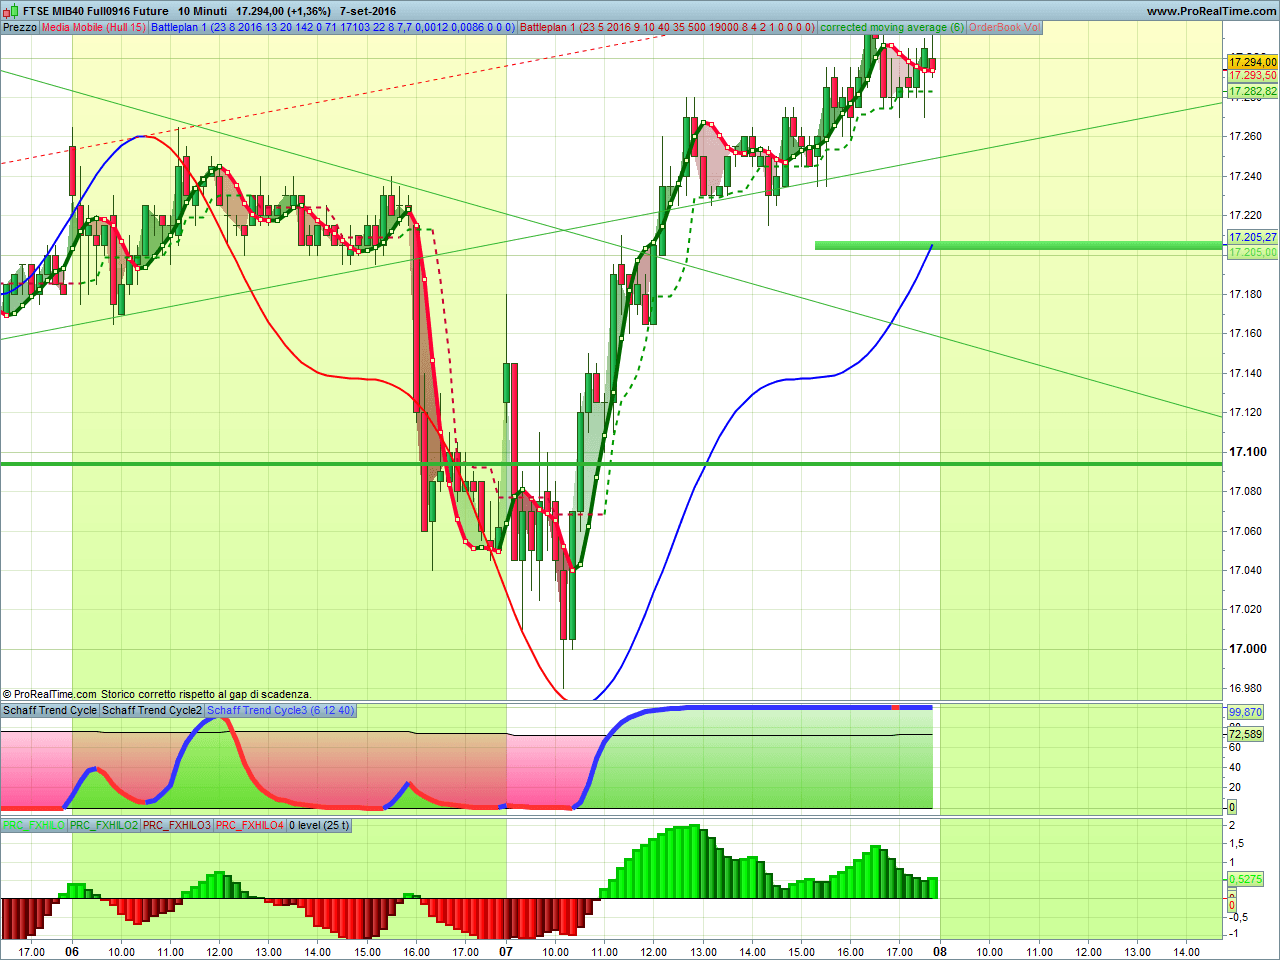Select the thick green 17.205 horizontal line

1018,245
